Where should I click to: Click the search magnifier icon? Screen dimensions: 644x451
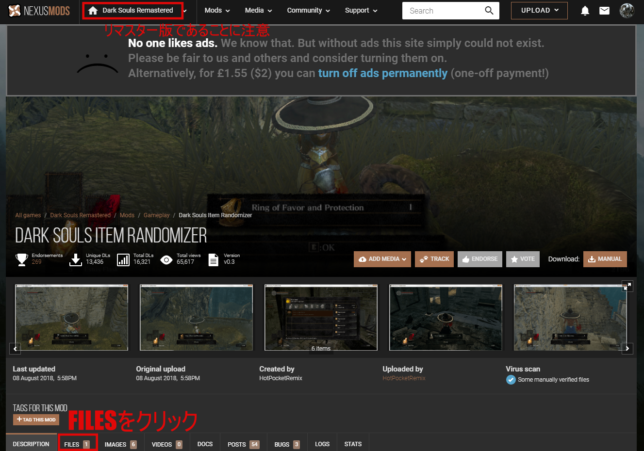click(489, 11)
